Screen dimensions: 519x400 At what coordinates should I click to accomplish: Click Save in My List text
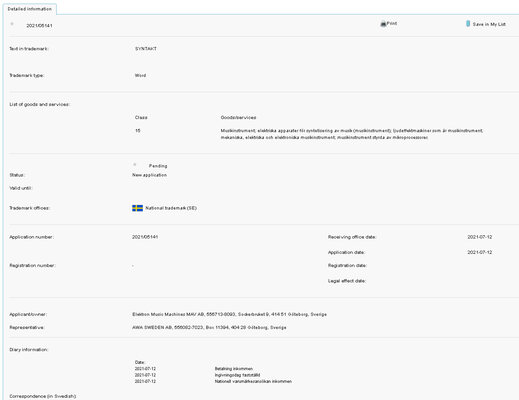(x=489, y=24)
